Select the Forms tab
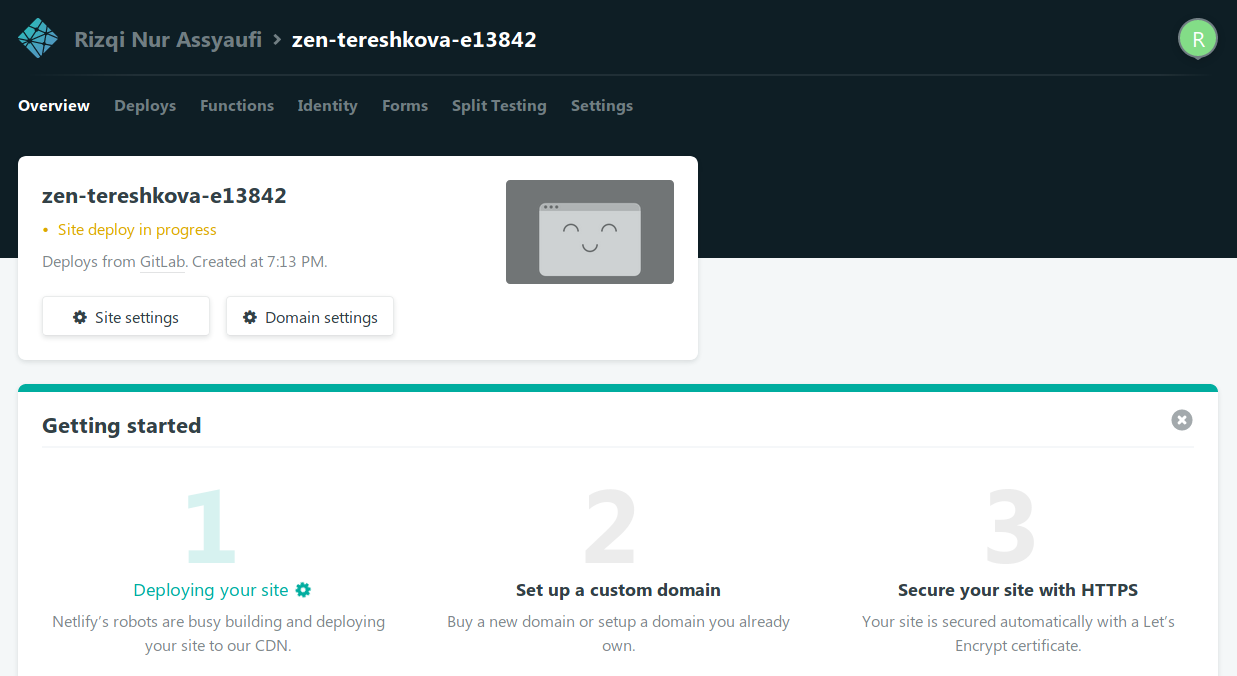The width and height of the screenshot is (1237, 676). tap(405, 106)
